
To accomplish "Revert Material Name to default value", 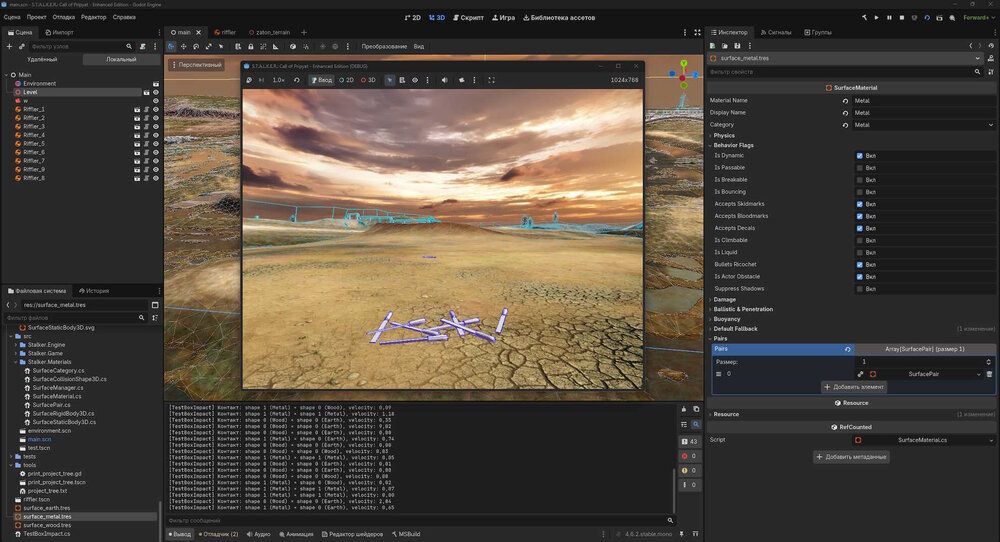I will click(x=846, y=101).
